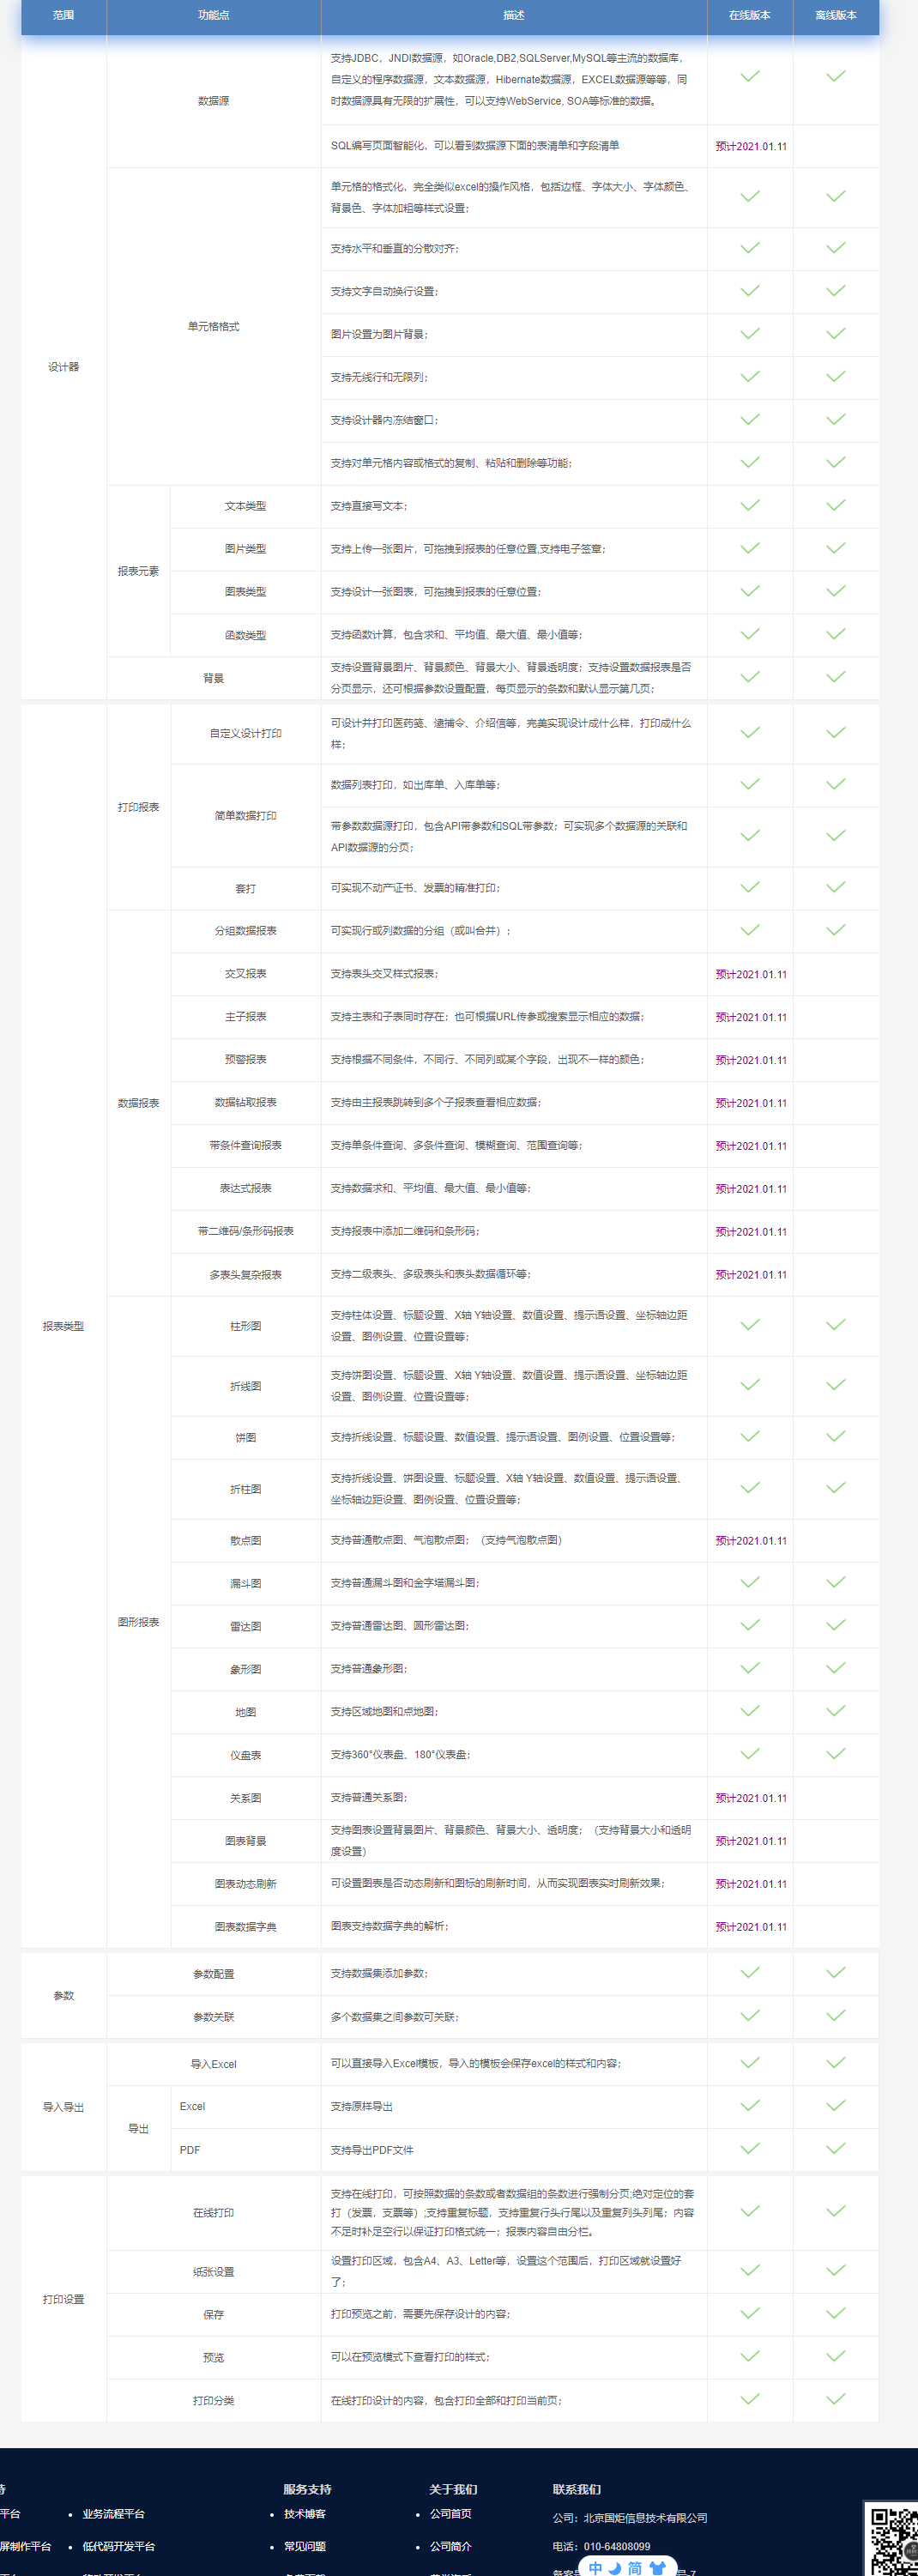Open the 常见问题 footer link
The width and height of the screenshot is (918, 2576).
coord(305,2546)
